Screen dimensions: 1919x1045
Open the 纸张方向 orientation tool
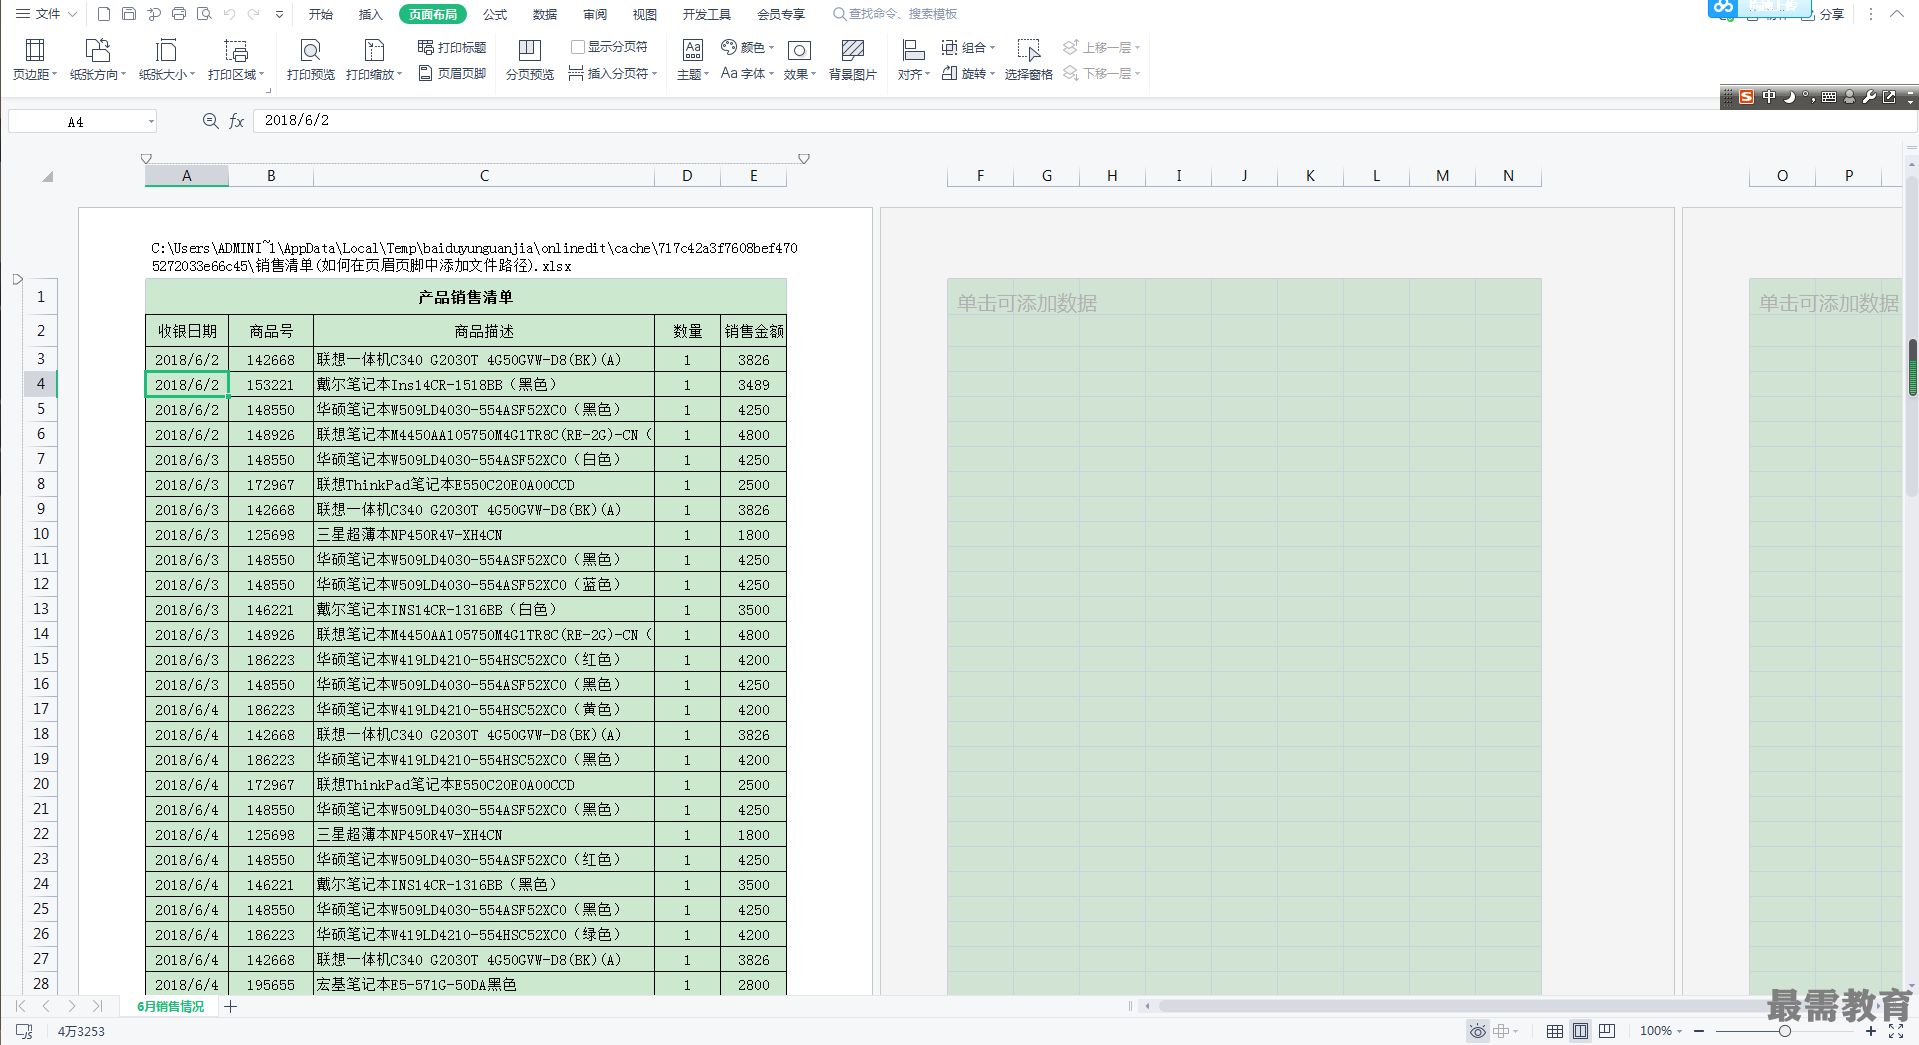pos(98,59)
